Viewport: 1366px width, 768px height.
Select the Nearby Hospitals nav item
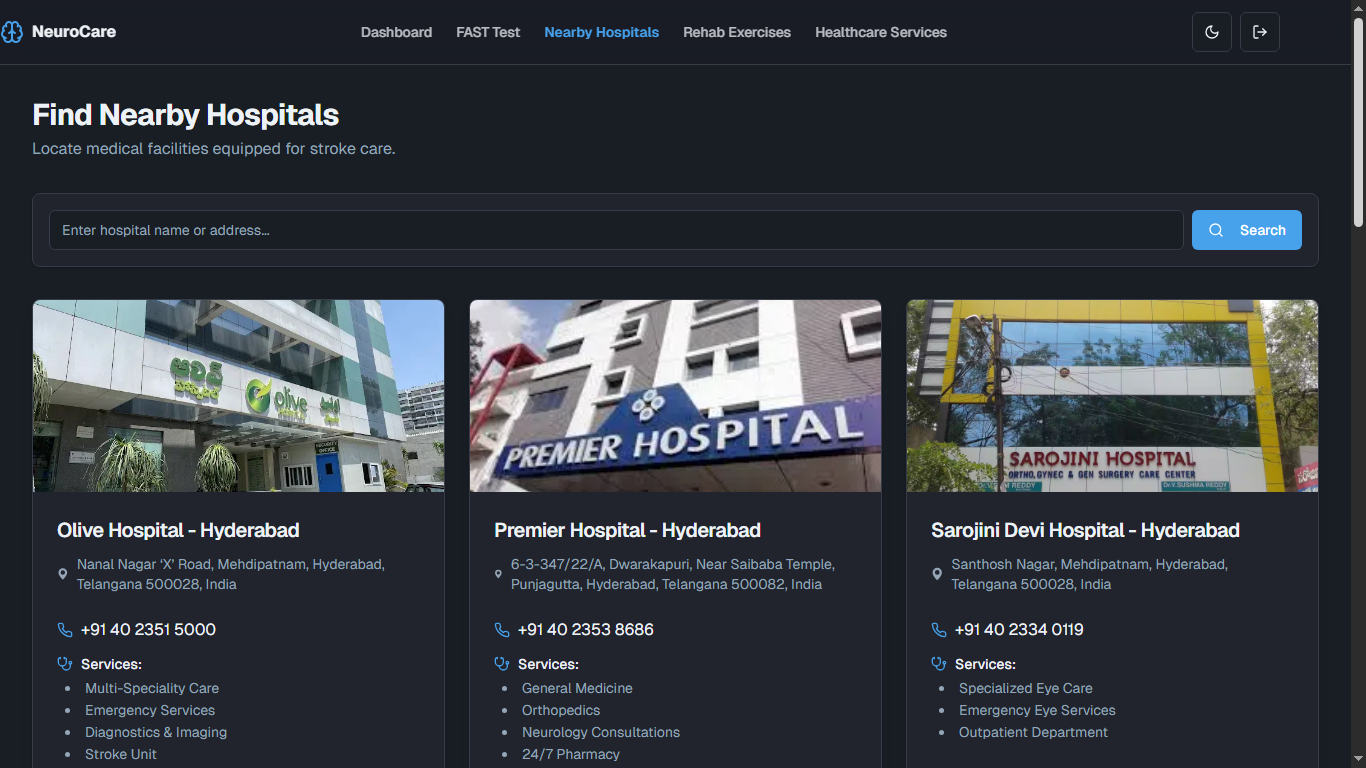[x=601, y=32]
